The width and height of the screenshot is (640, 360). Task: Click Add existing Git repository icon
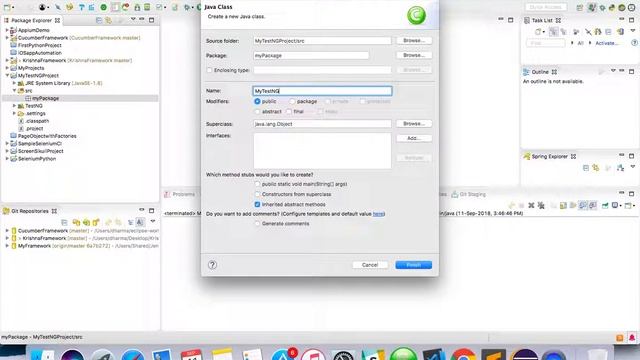click(76, 222)
